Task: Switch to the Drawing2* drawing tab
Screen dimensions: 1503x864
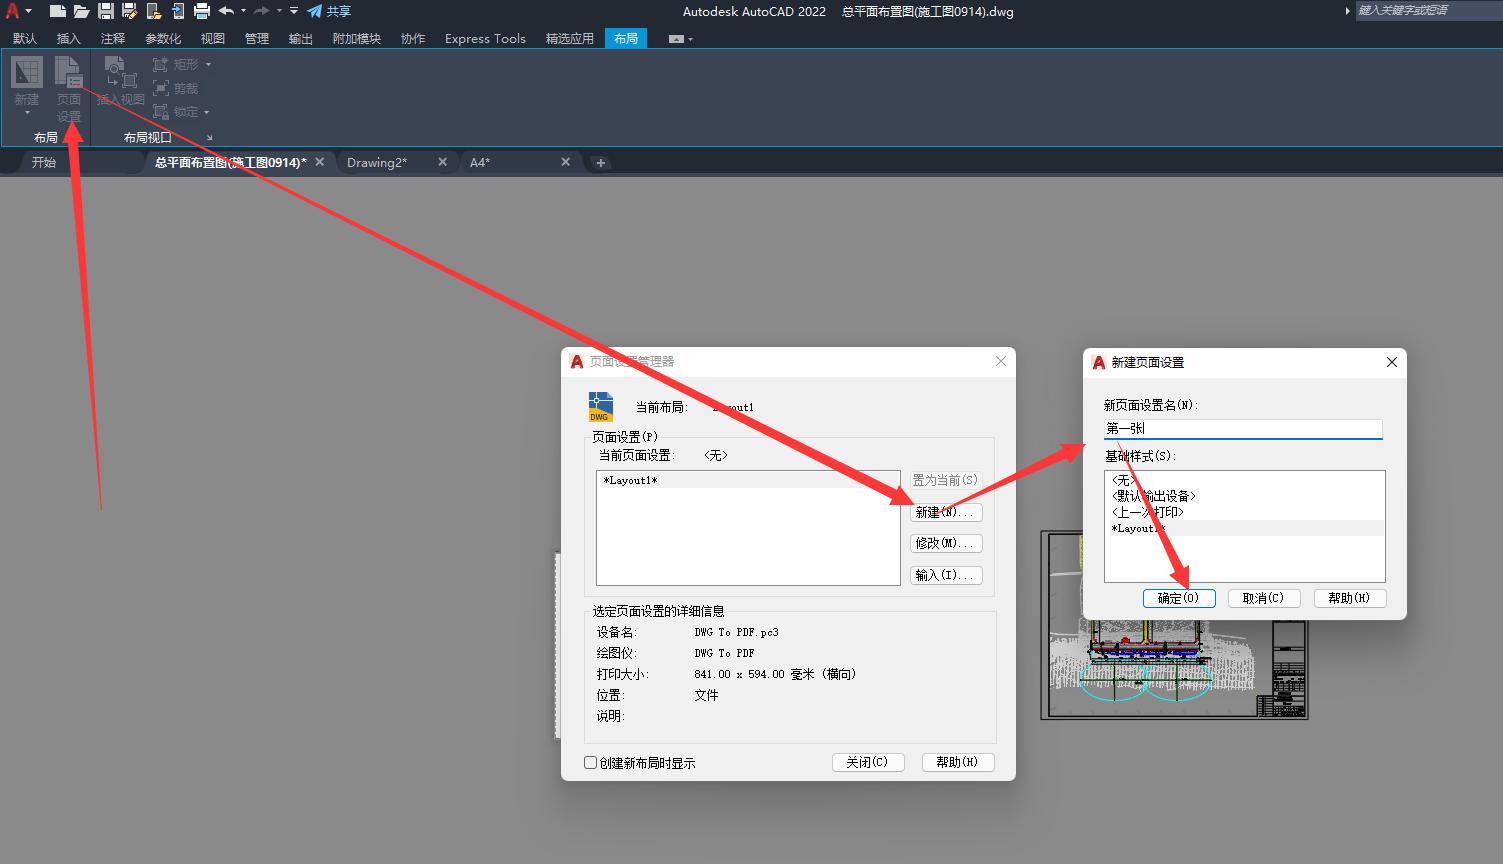Action: click(377, 162)
